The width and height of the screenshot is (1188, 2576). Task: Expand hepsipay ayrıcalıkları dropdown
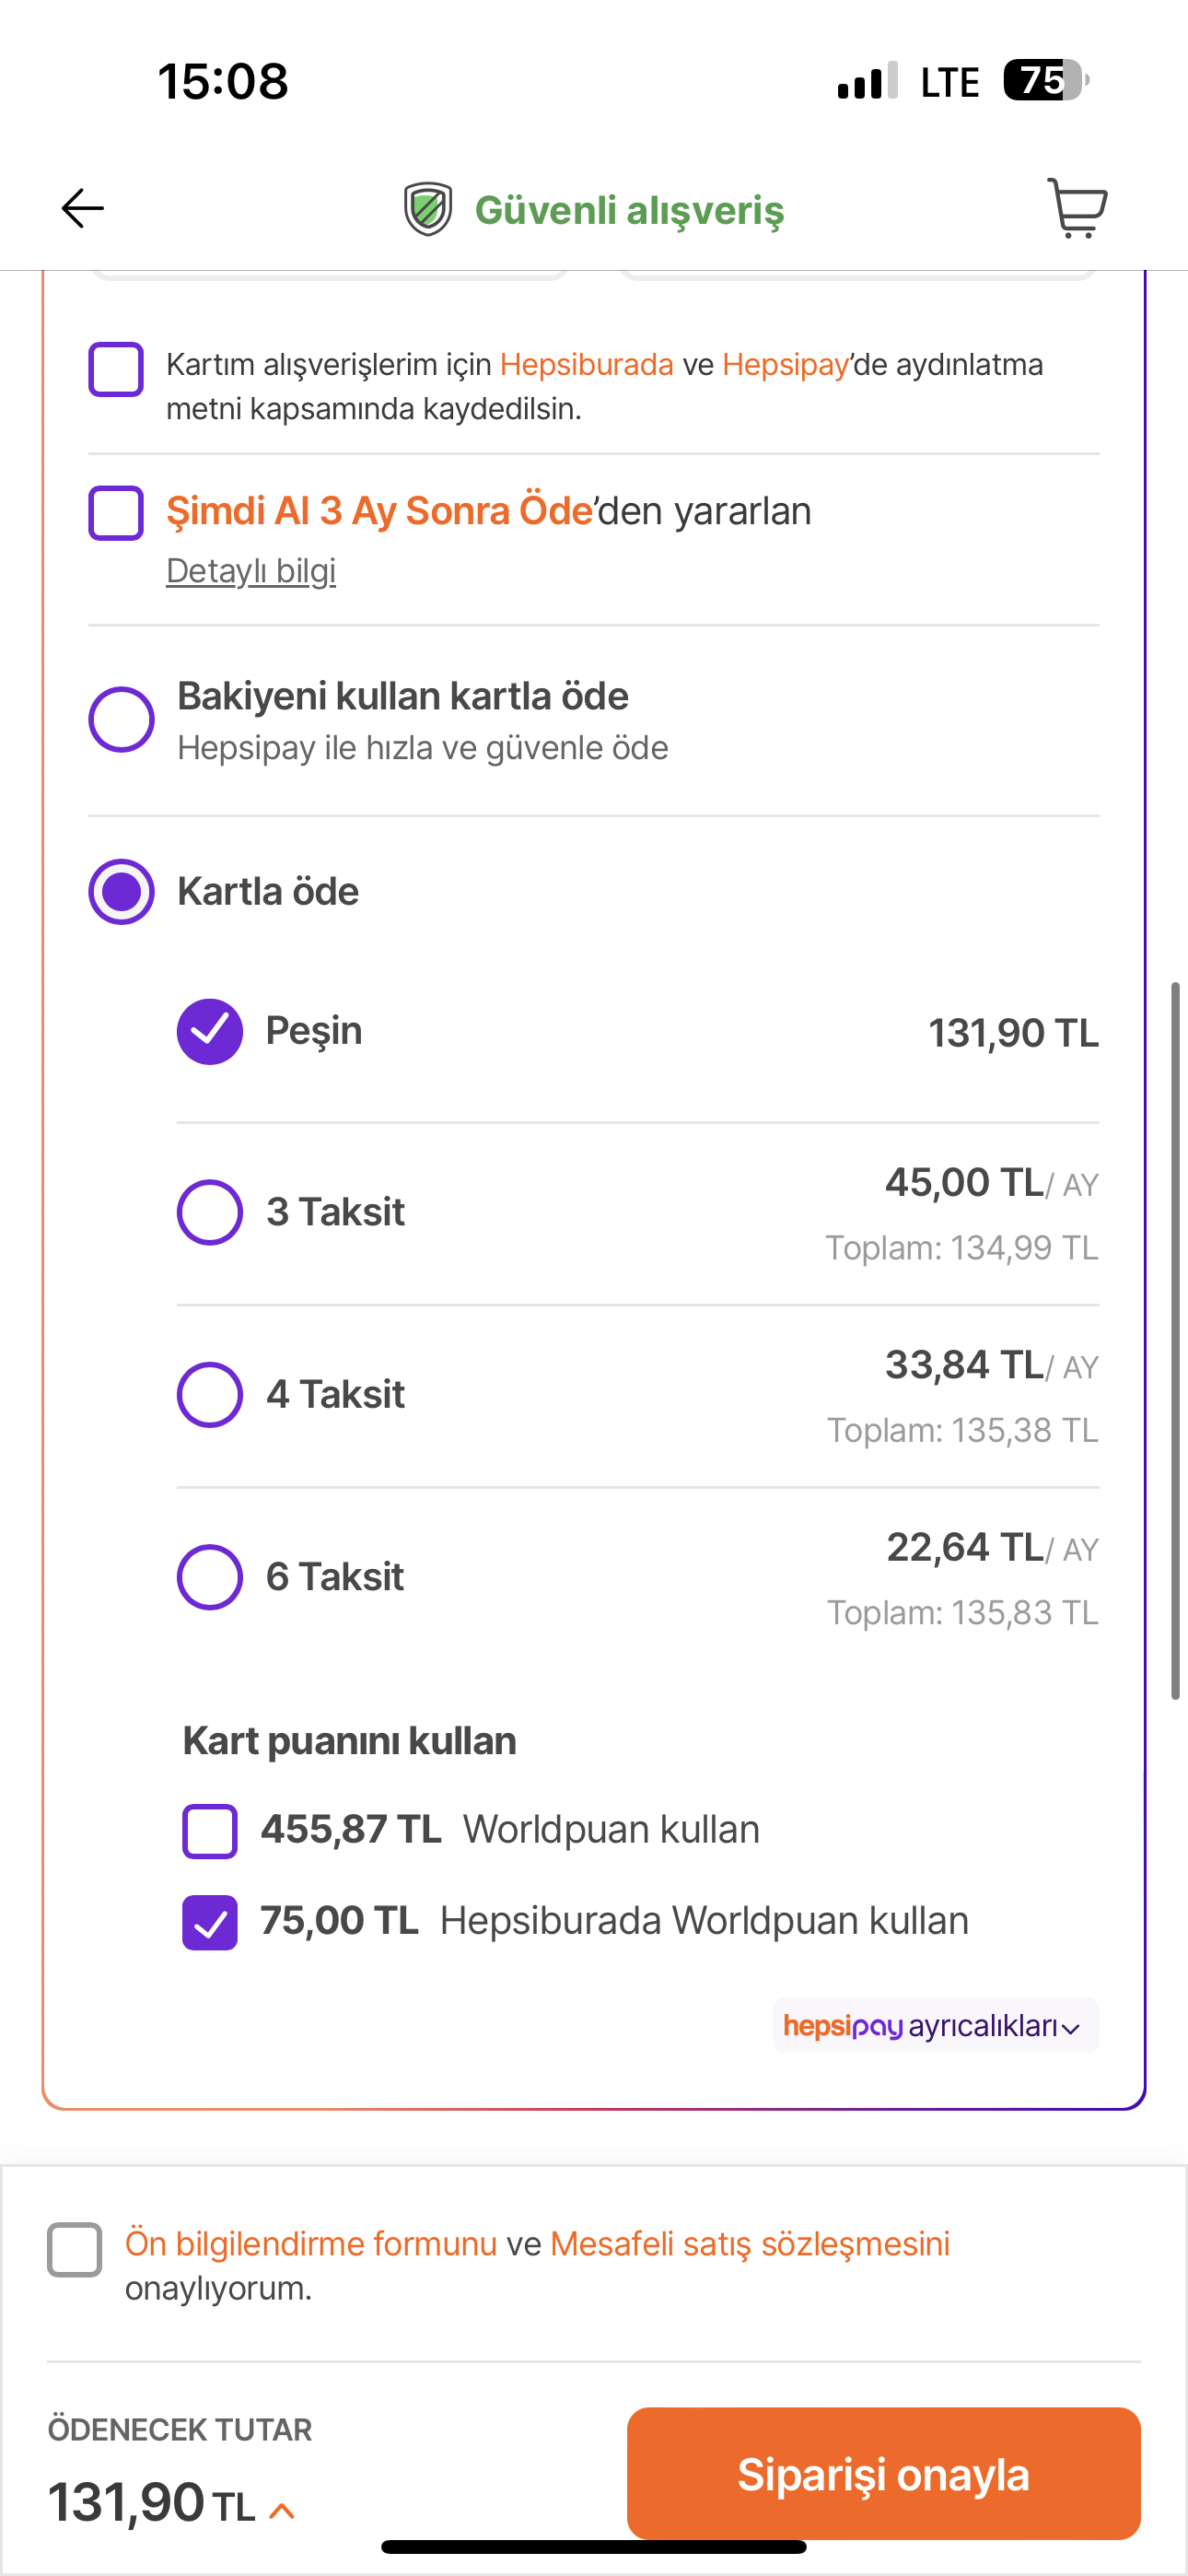click(935, 2025)
